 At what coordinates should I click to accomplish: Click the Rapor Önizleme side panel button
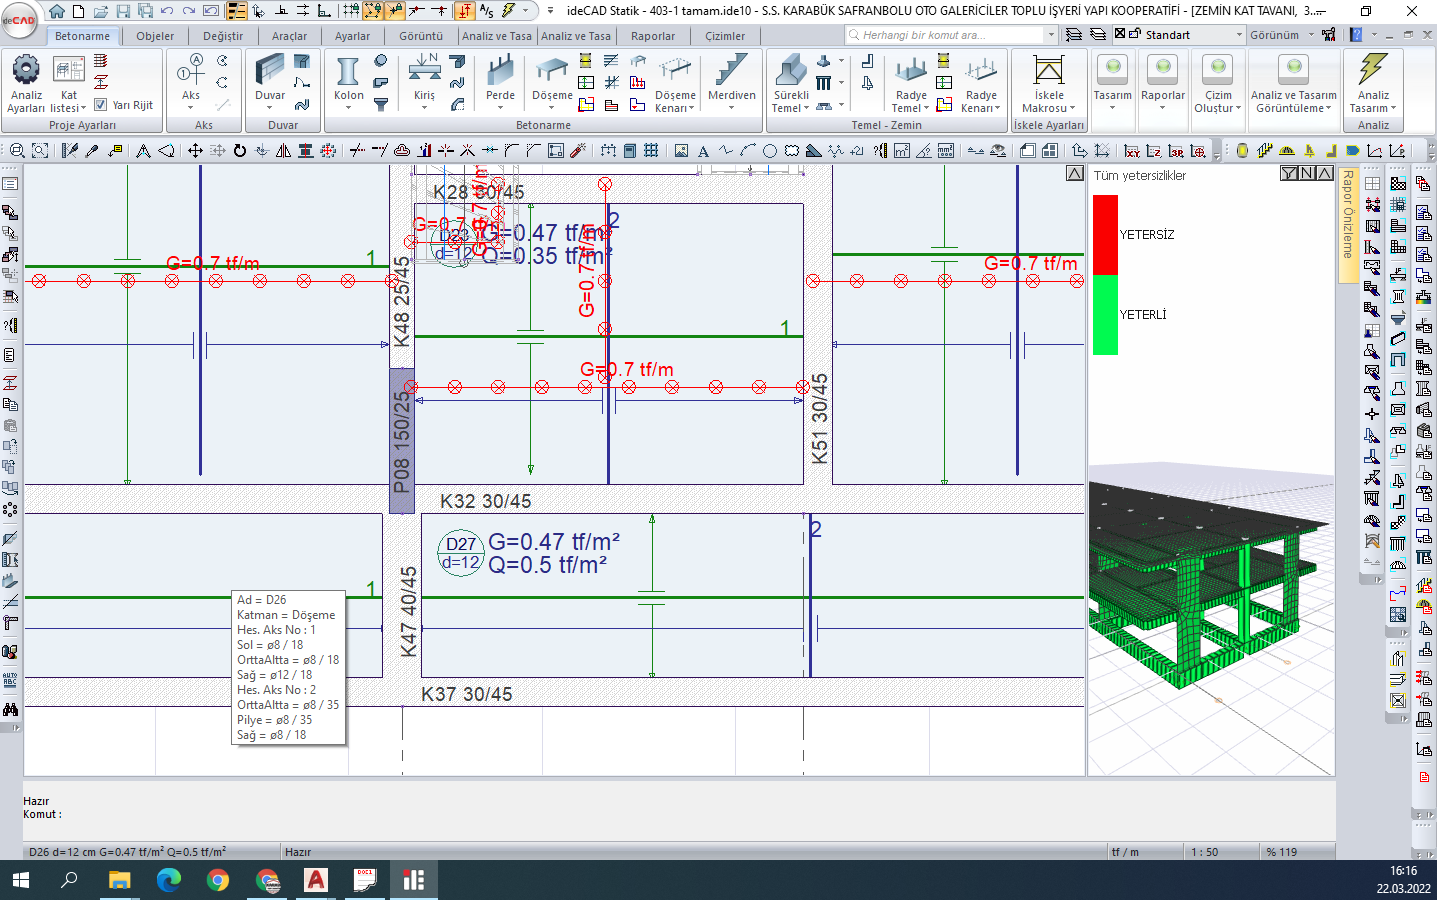pos(1347,215)
